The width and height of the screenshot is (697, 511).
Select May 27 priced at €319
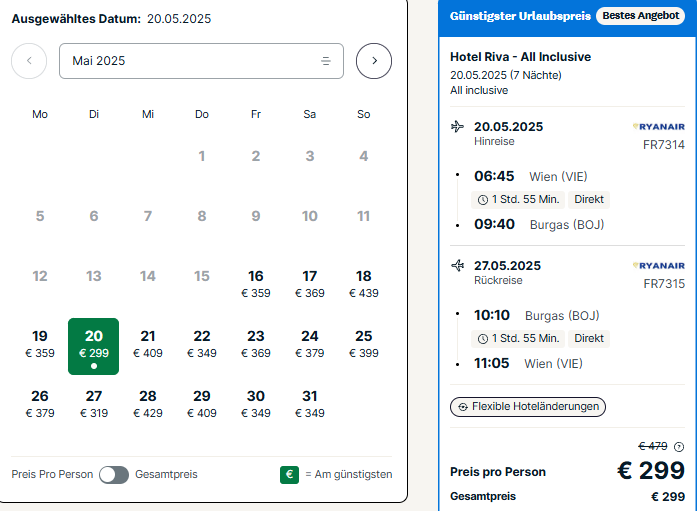pyautogui.click(x=94, y=403)
